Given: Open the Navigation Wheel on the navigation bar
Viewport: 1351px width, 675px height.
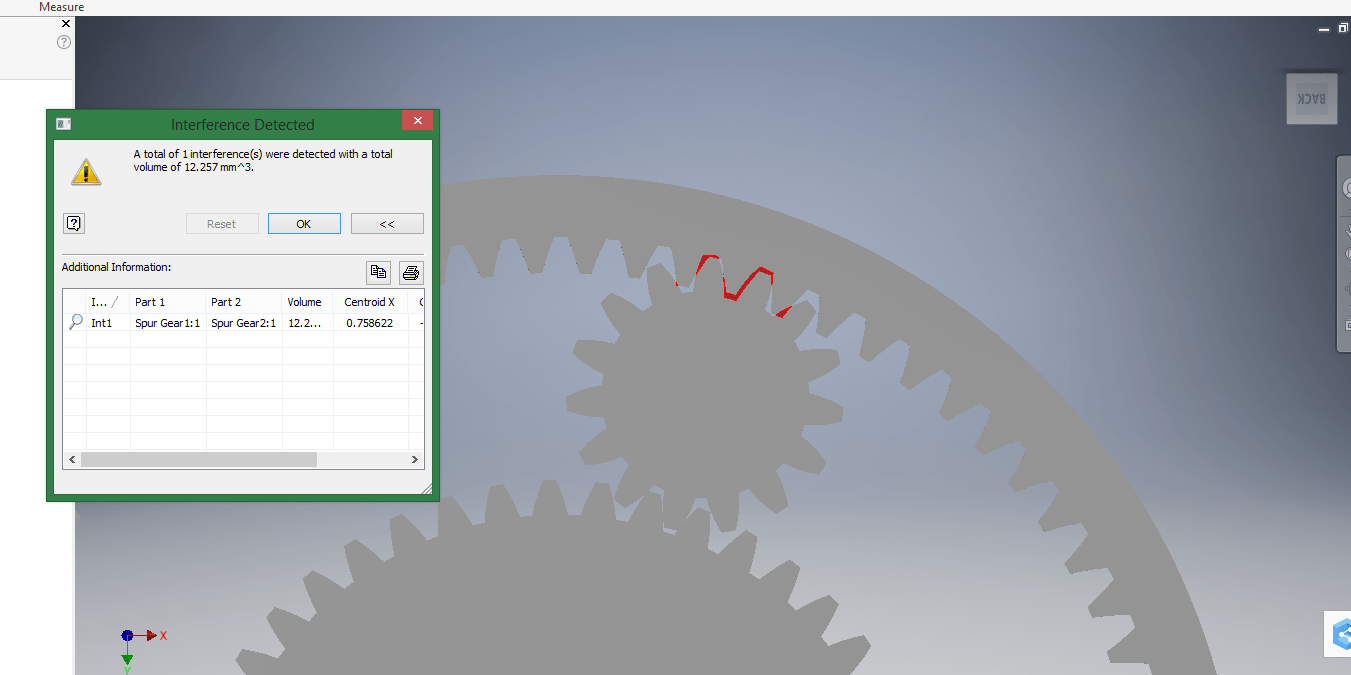Looking at the screenshot, I should (x=1345, y=187).
